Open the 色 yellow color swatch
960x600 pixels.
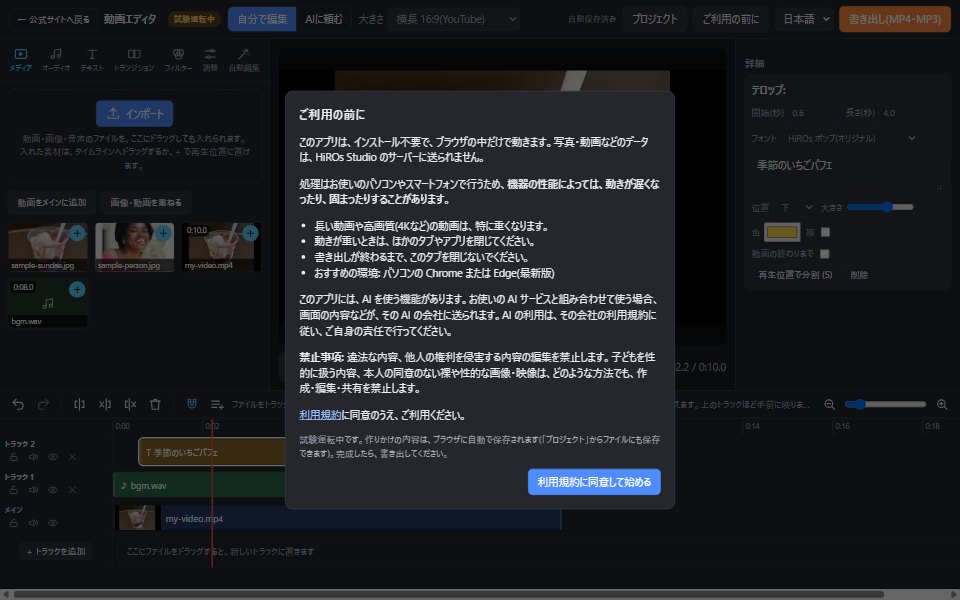coord(782,233)
